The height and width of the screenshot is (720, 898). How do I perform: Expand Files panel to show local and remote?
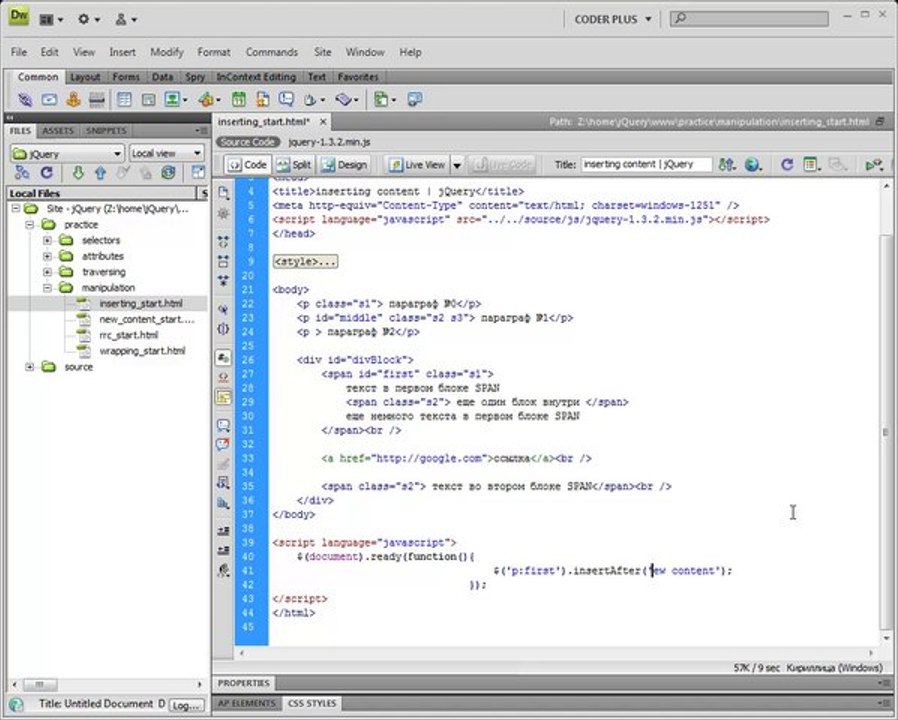pos(198,172)
